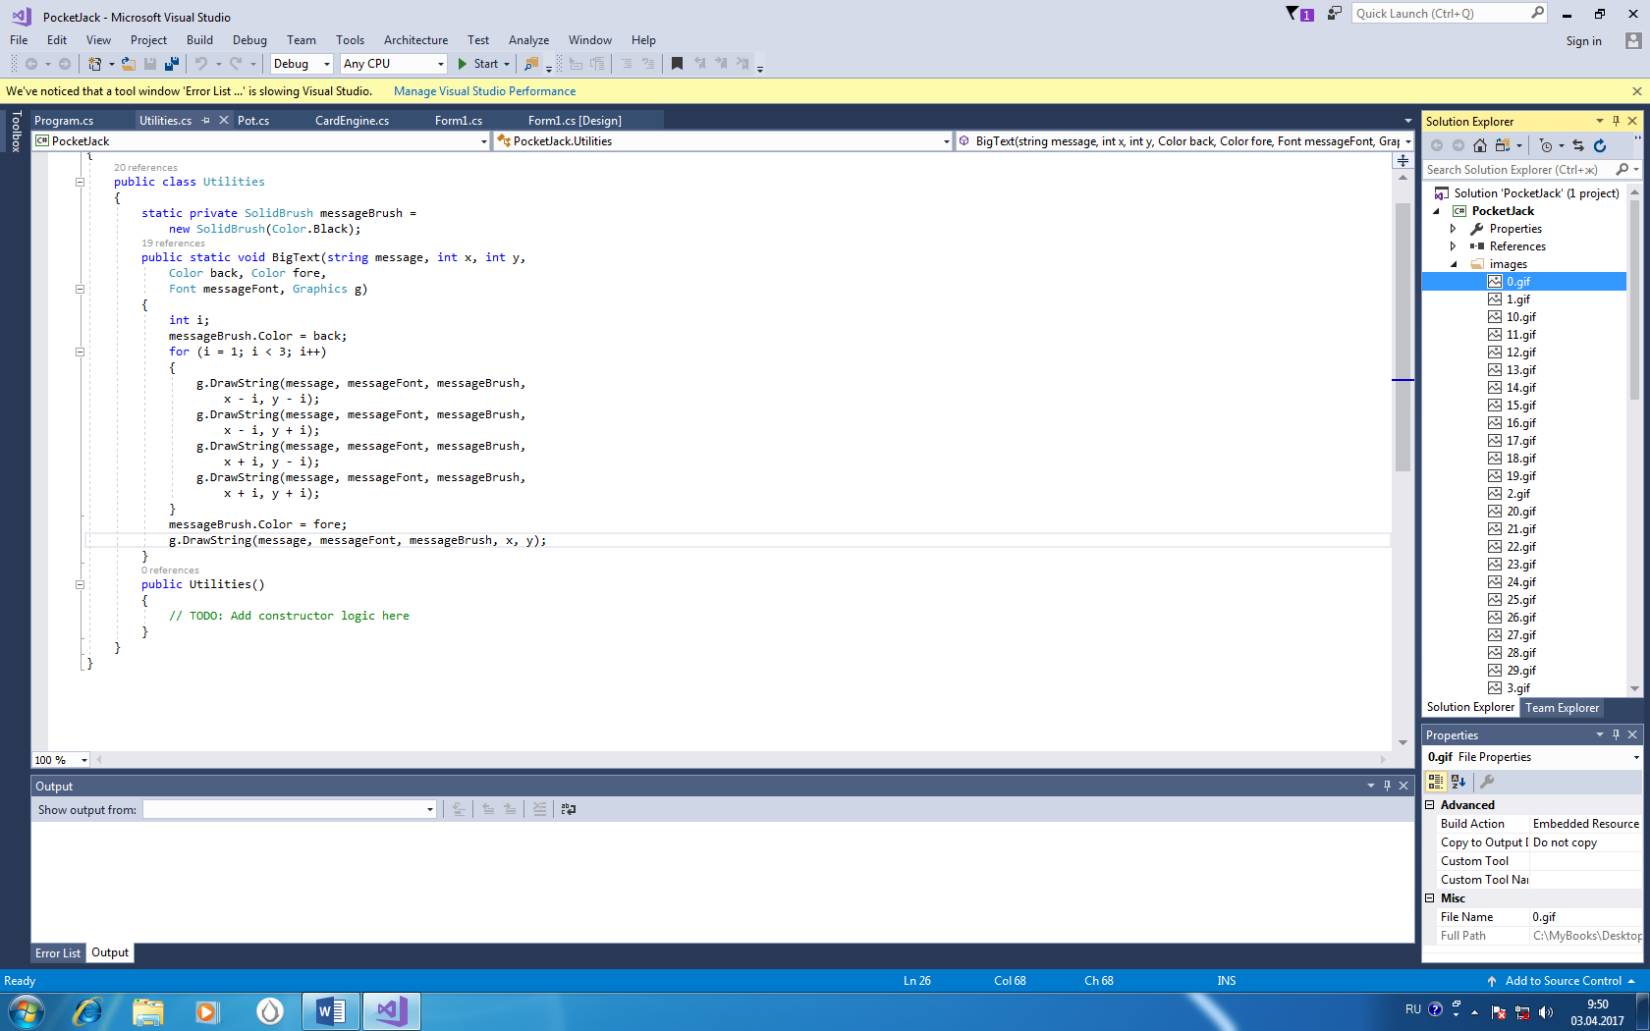Screen dimensions: 1650x1031
Task: Click the bookmark icon in the toolbar
Action: tap(677, 64)
